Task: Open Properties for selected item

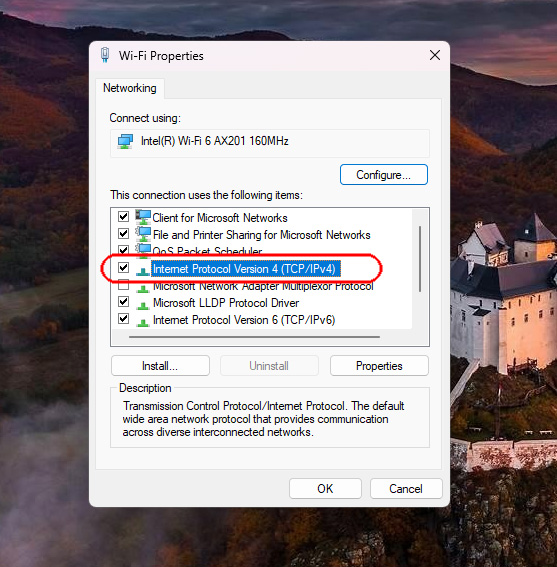Action: pos(379,366)
